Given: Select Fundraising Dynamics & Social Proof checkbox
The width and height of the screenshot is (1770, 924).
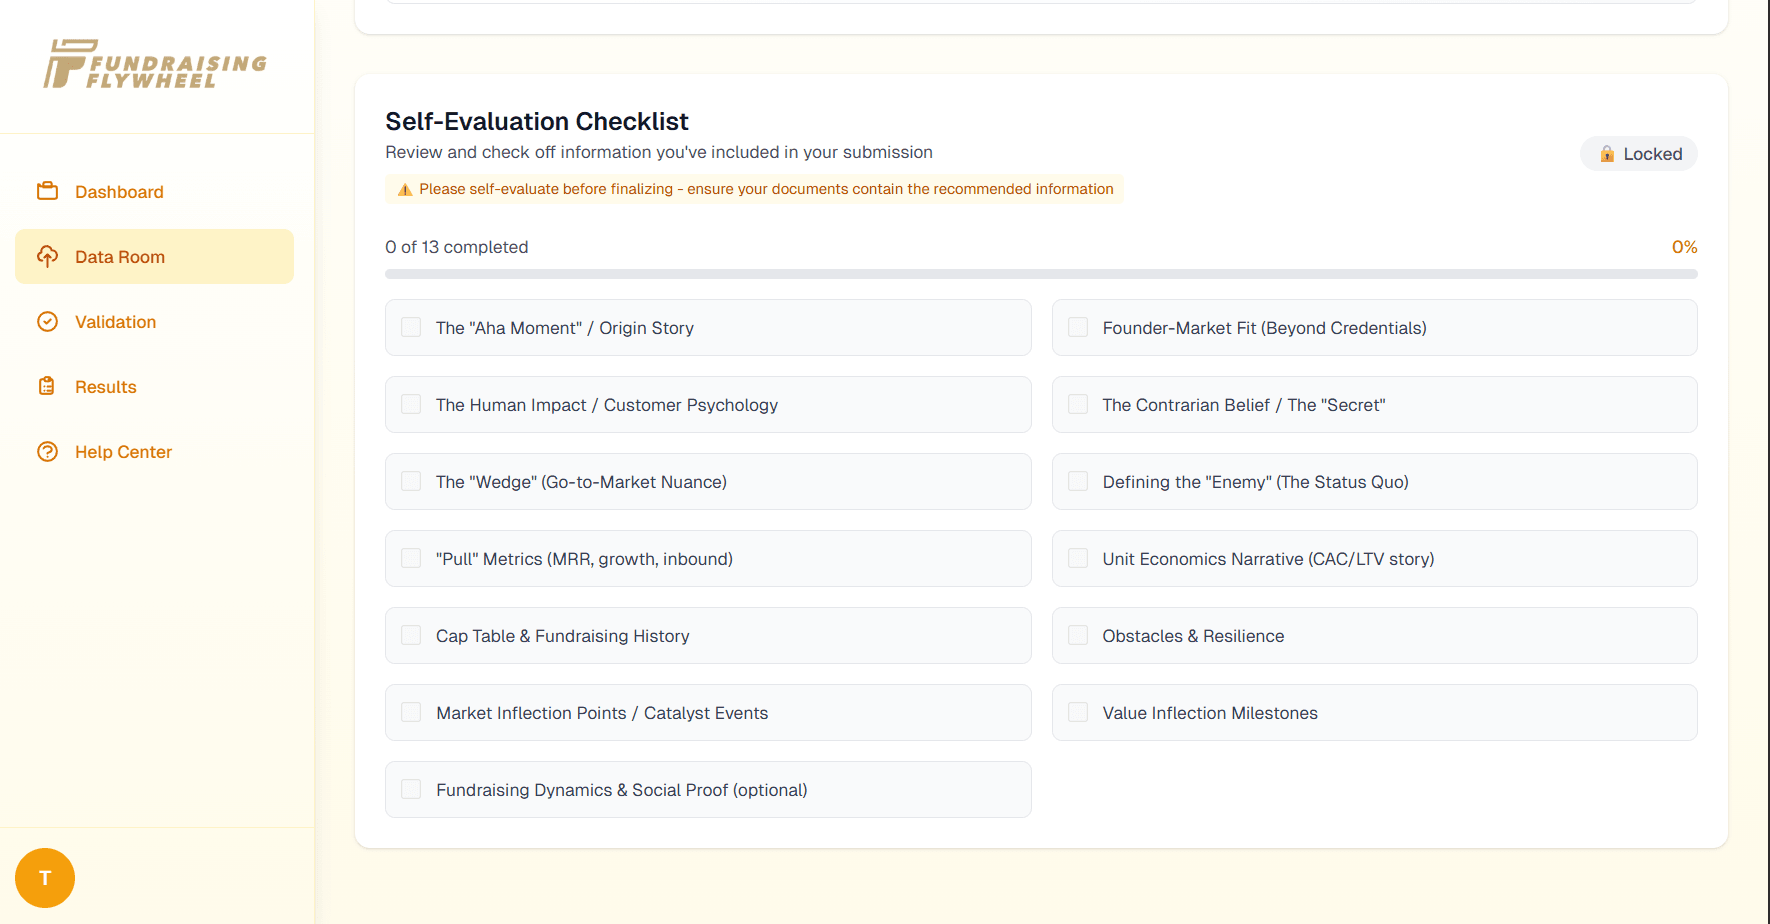Looking at the screenshot, I should [x=411, y=789].
